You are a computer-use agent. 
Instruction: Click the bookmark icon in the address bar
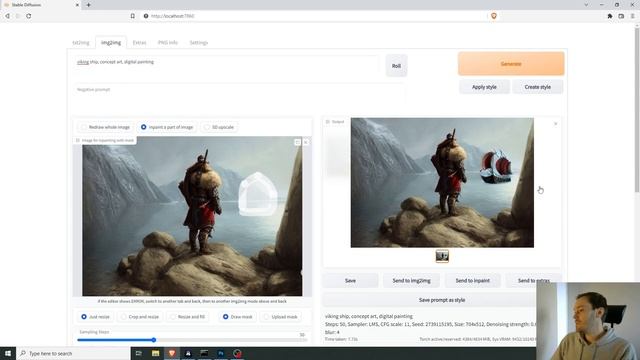[133, 16]
